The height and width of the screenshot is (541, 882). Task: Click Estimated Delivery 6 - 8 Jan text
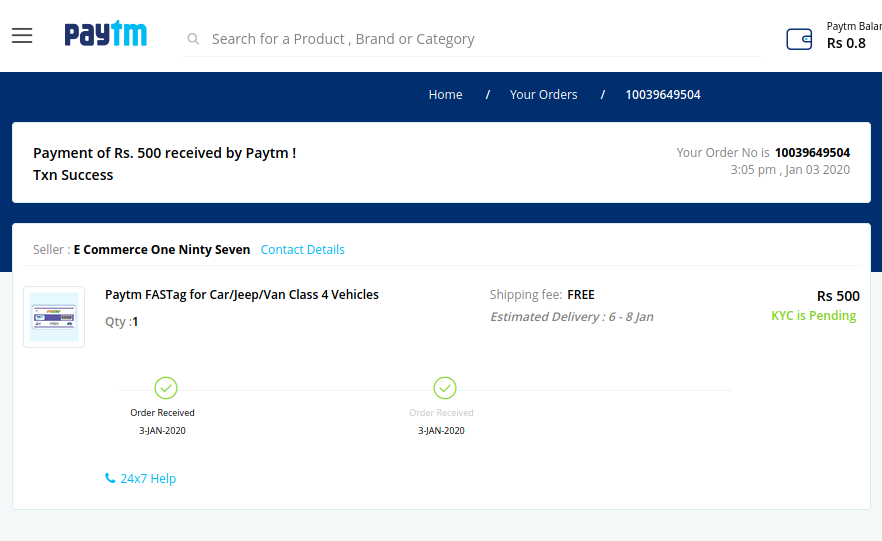(572, 317)
